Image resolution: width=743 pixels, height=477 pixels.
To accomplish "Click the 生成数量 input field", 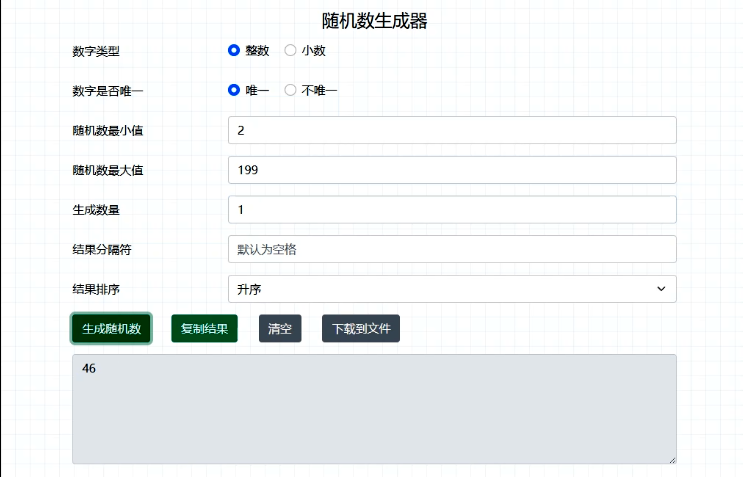I will pos(452,210).
